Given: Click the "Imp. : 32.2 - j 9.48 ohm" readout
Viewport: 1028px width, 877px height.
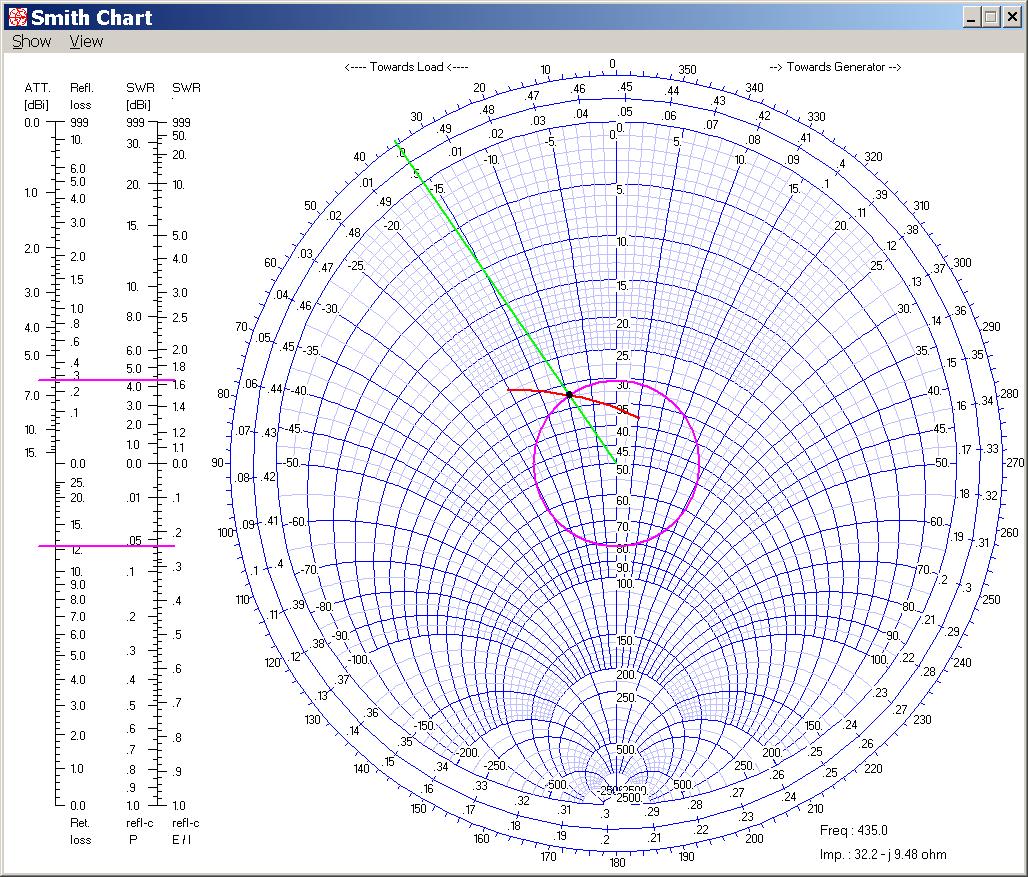Looking at the screenshot, I should click(883, 855).
